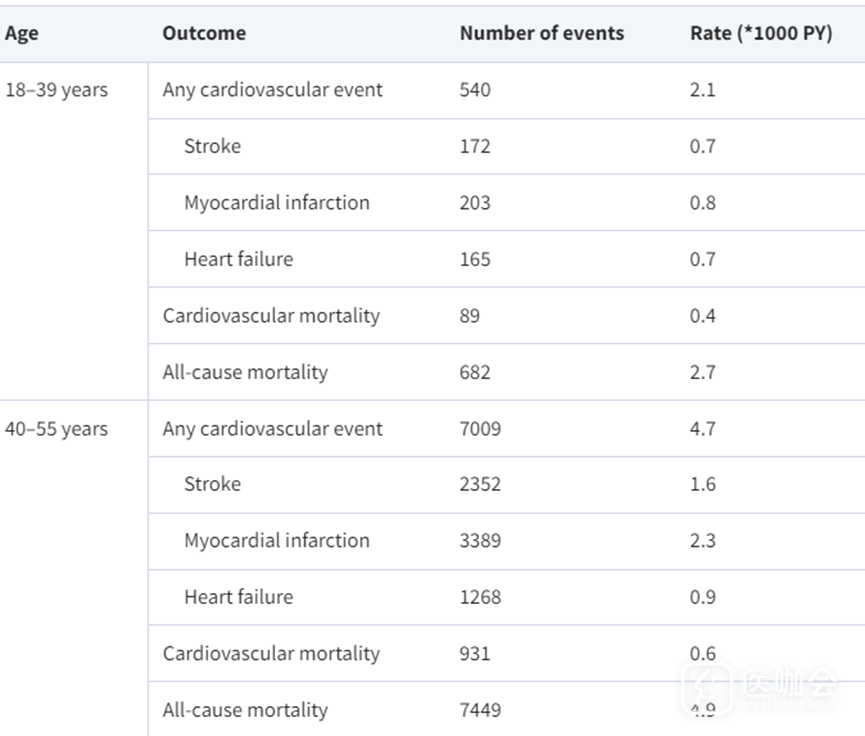Click Cardiovascular mortality in 40–55 years group

tap(271, 654)
